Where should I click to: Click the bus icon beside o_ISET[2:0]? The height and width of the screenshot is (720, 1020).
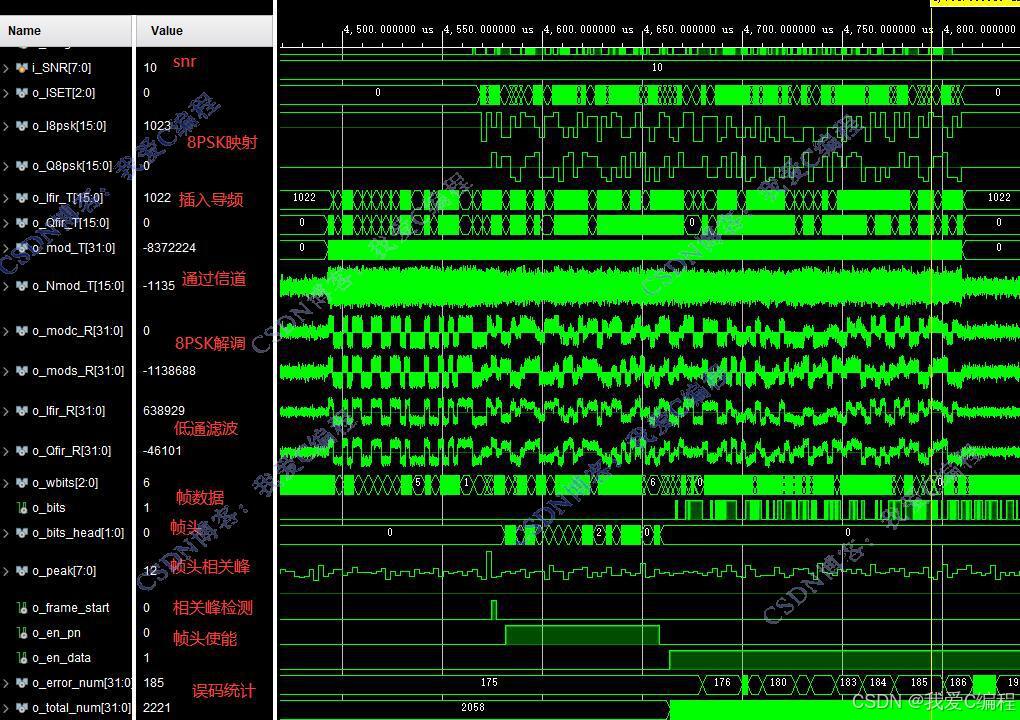21,93
